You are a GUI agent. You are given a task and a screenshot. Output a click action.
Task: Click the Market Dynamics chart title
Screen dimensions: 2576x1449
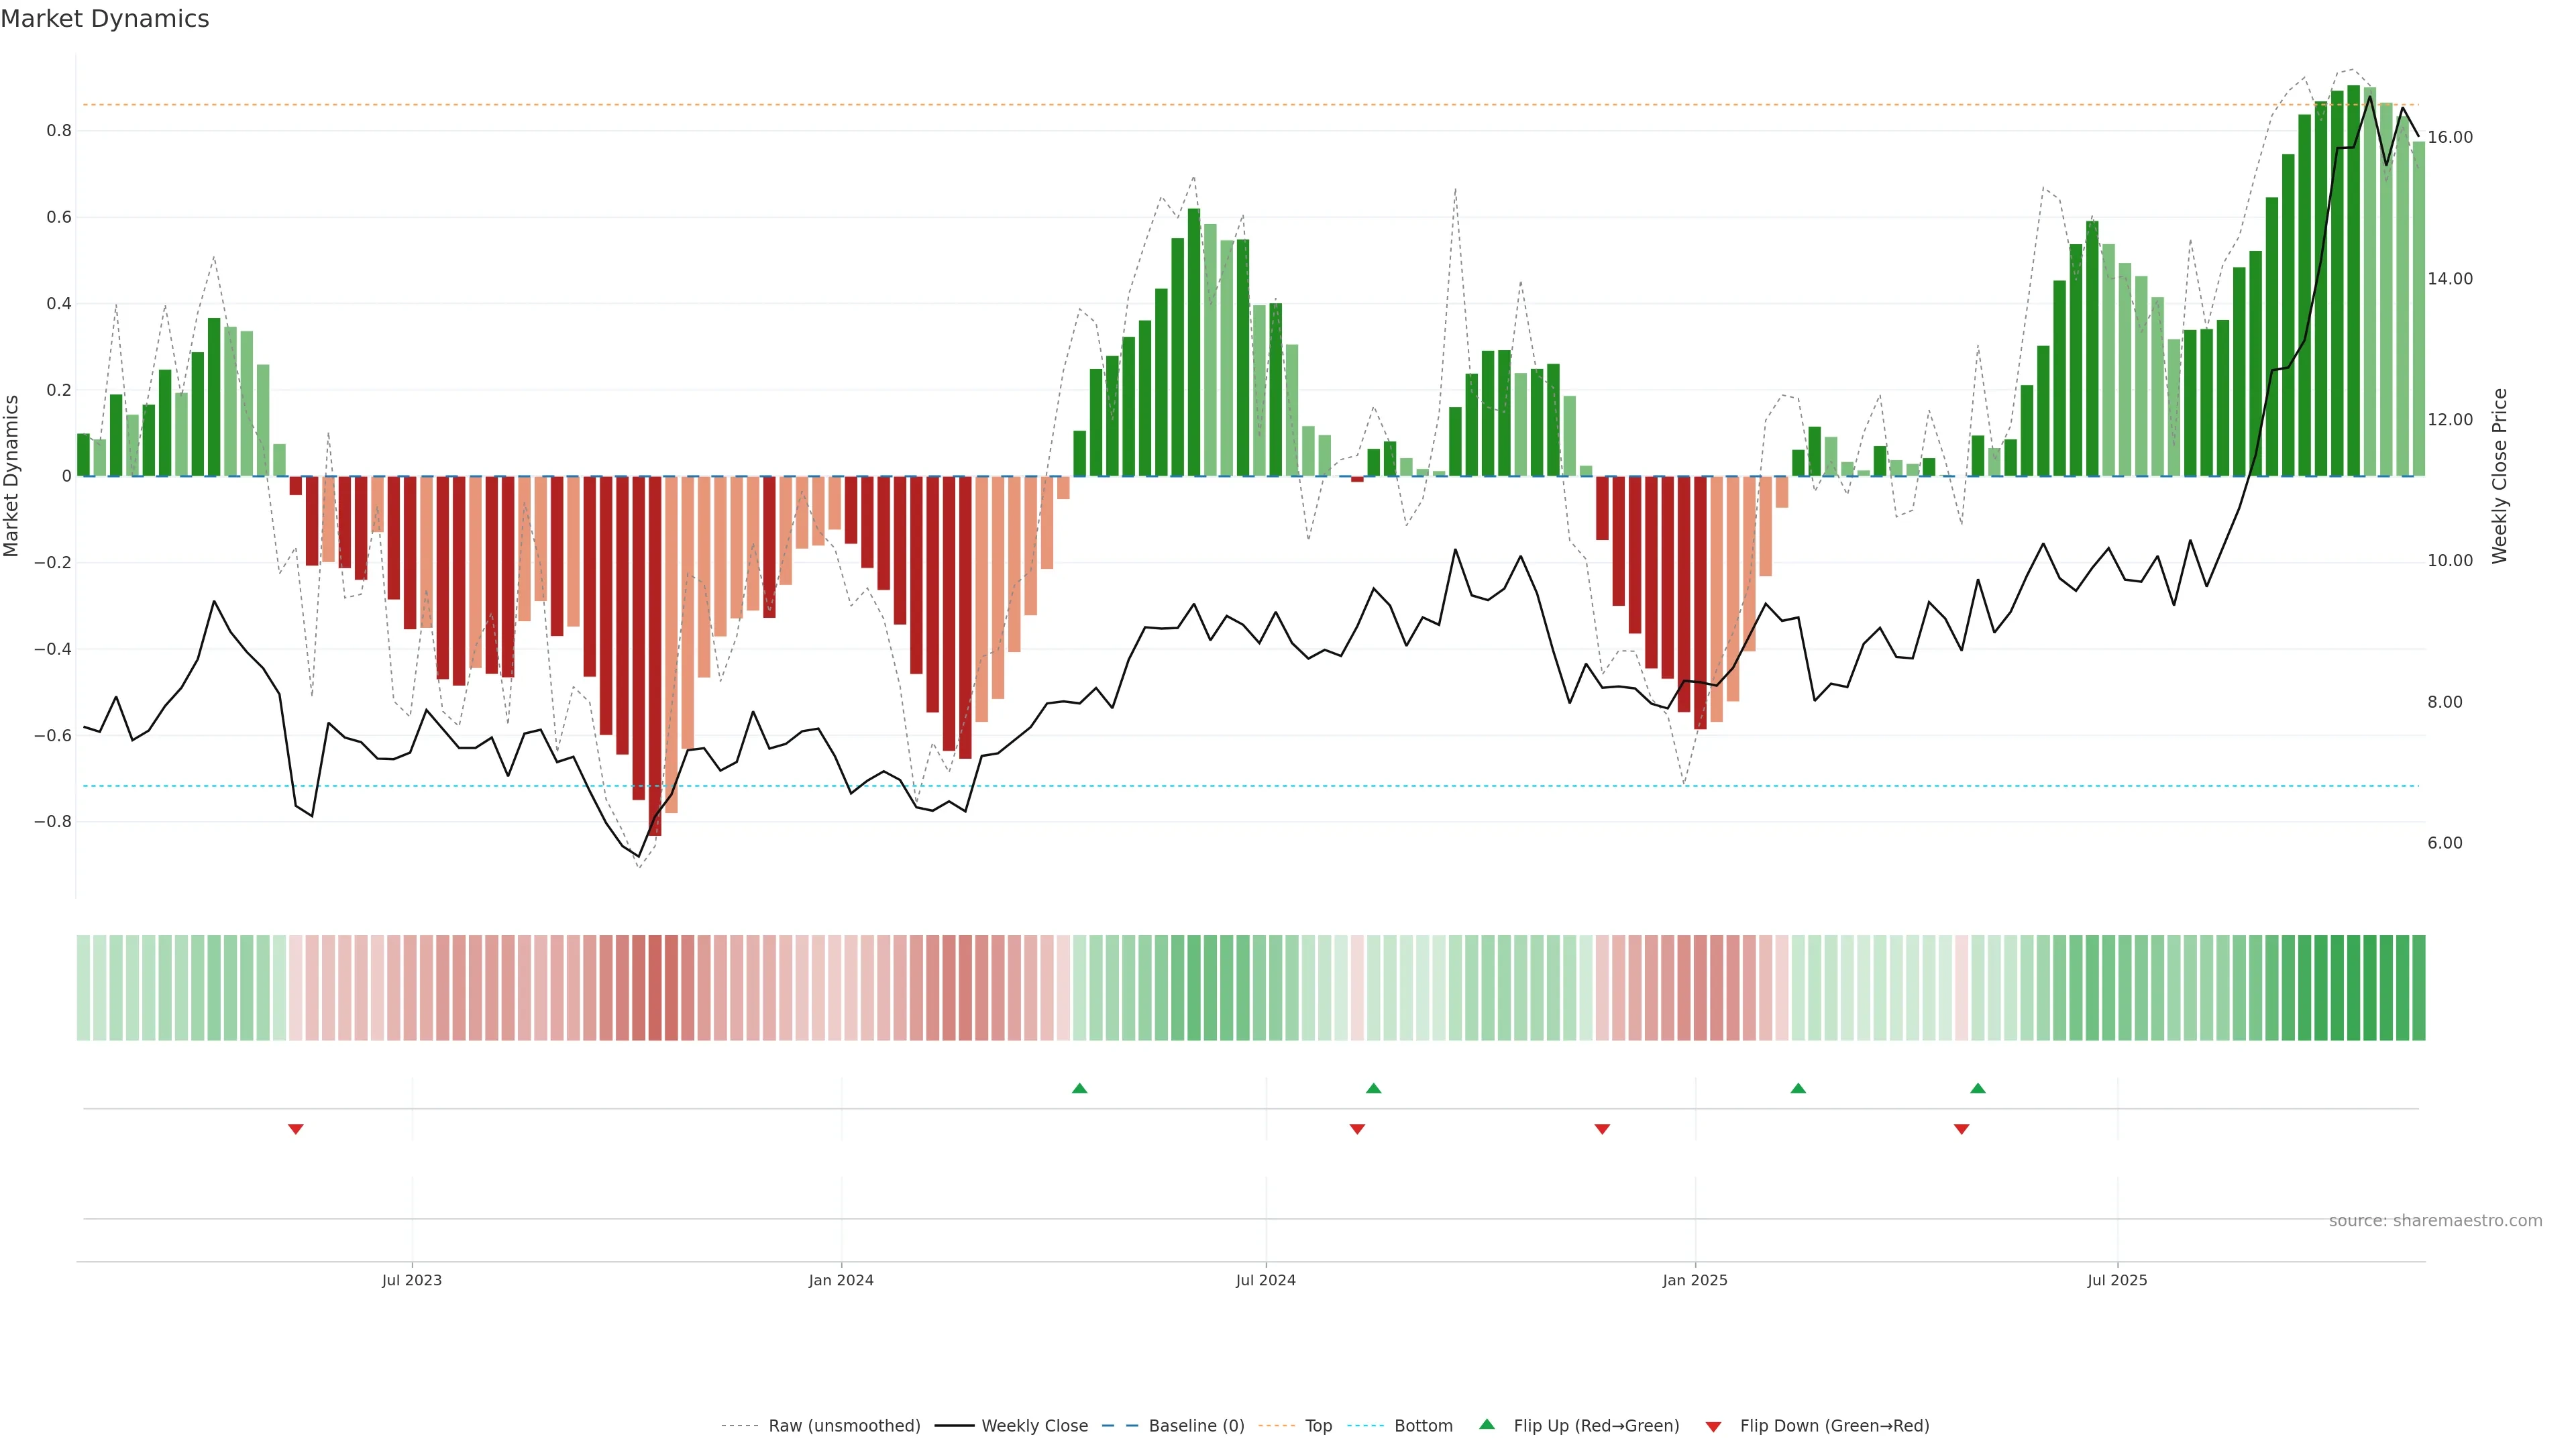[x=105, y=19]
